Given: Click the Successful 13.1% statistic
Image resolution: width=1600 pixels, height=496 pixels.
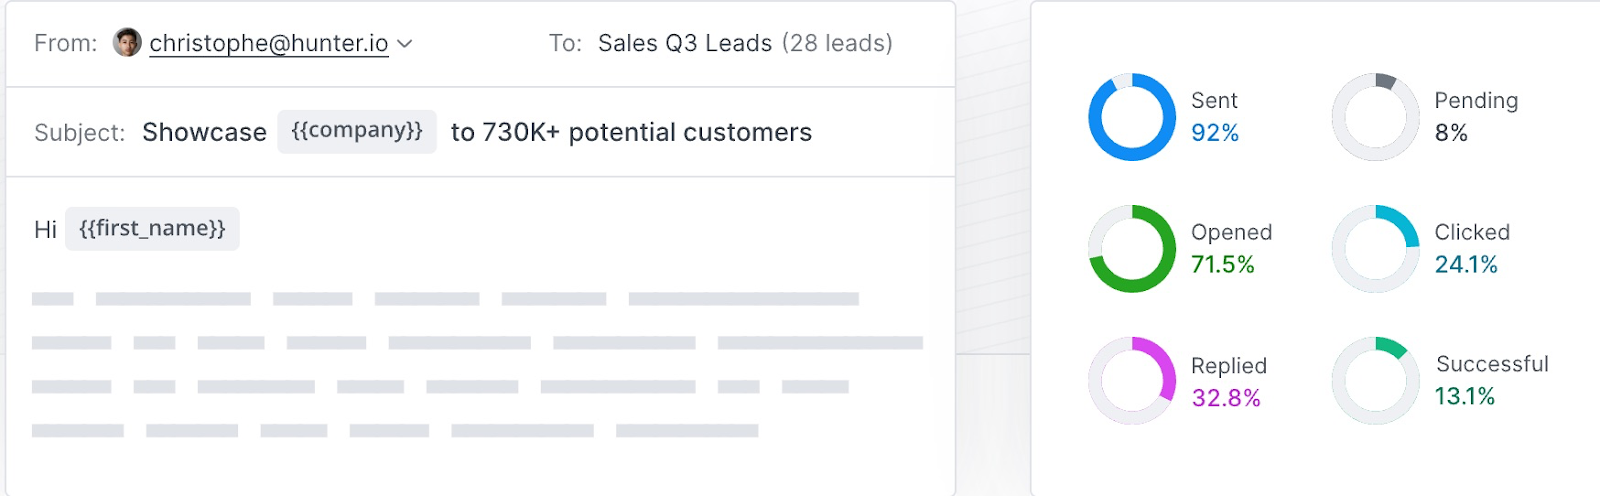Looking at the screenshot, I should pyautogui.click(x=1464, y=397).
